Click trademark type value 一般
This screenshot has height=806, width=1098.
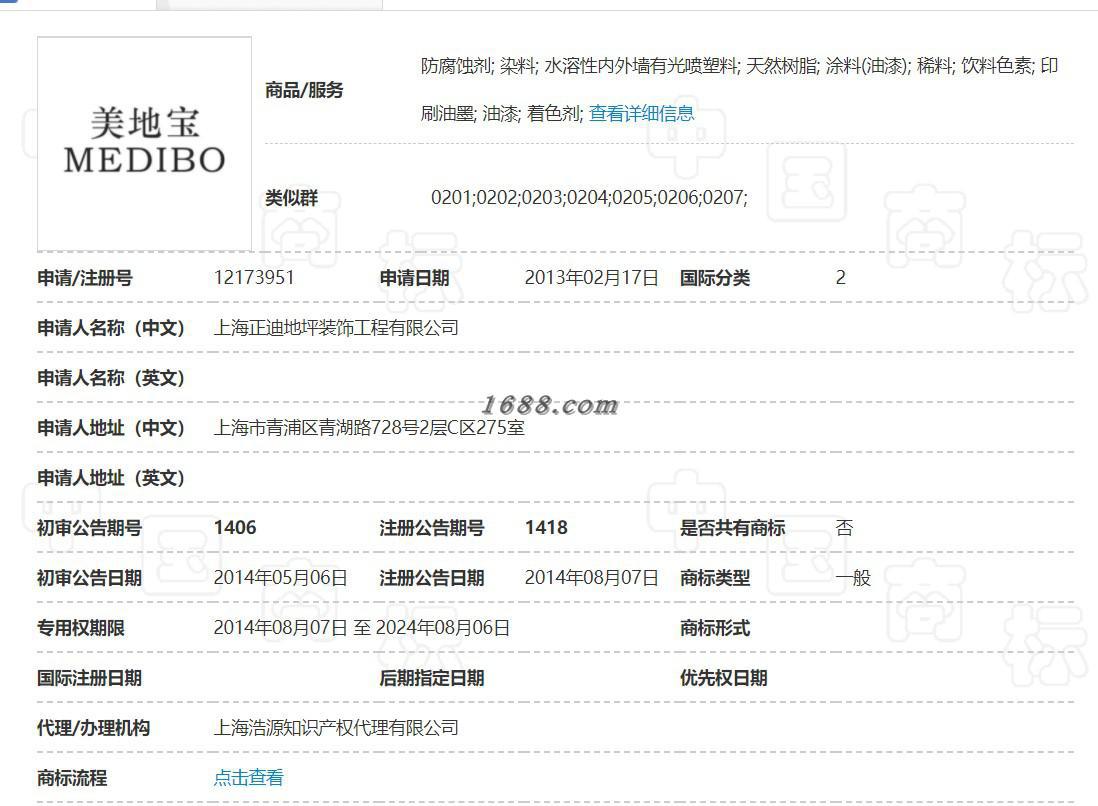coord(853,578)
